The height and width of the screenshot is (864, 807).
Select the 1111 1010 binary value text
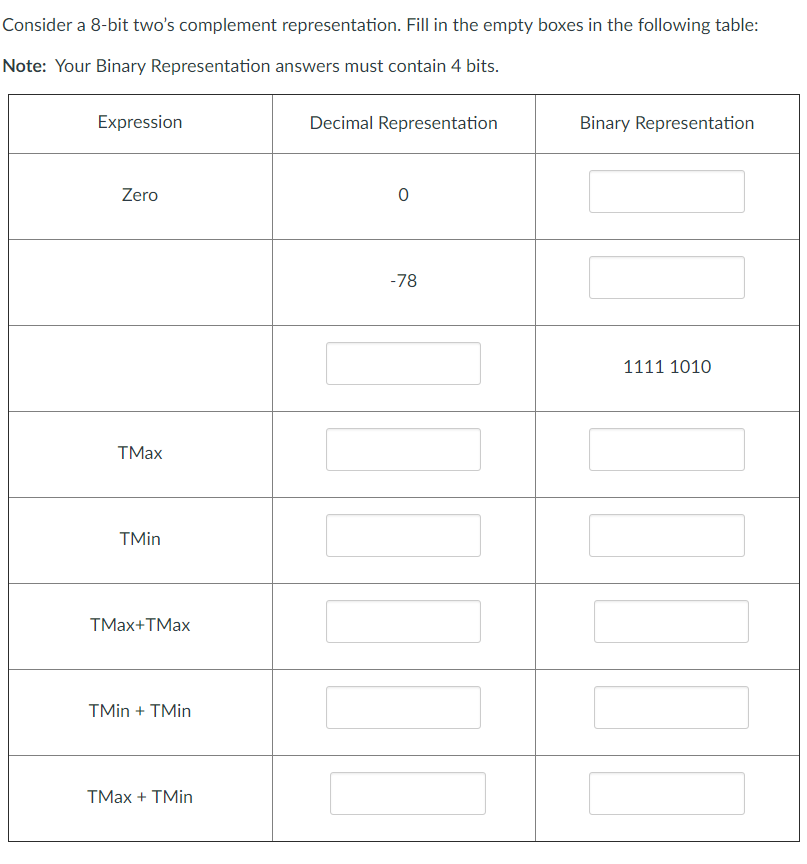coord(666,367)
